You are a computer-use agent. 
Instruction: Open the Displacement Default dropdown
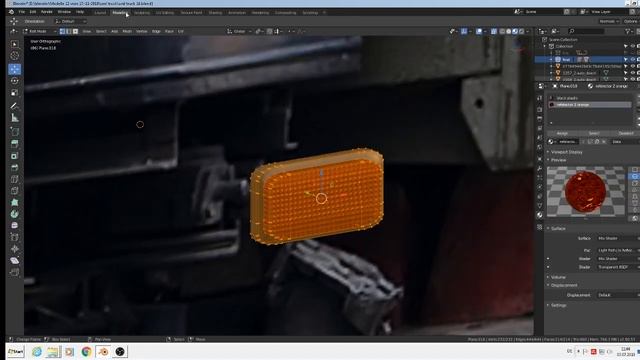(617, 295)
